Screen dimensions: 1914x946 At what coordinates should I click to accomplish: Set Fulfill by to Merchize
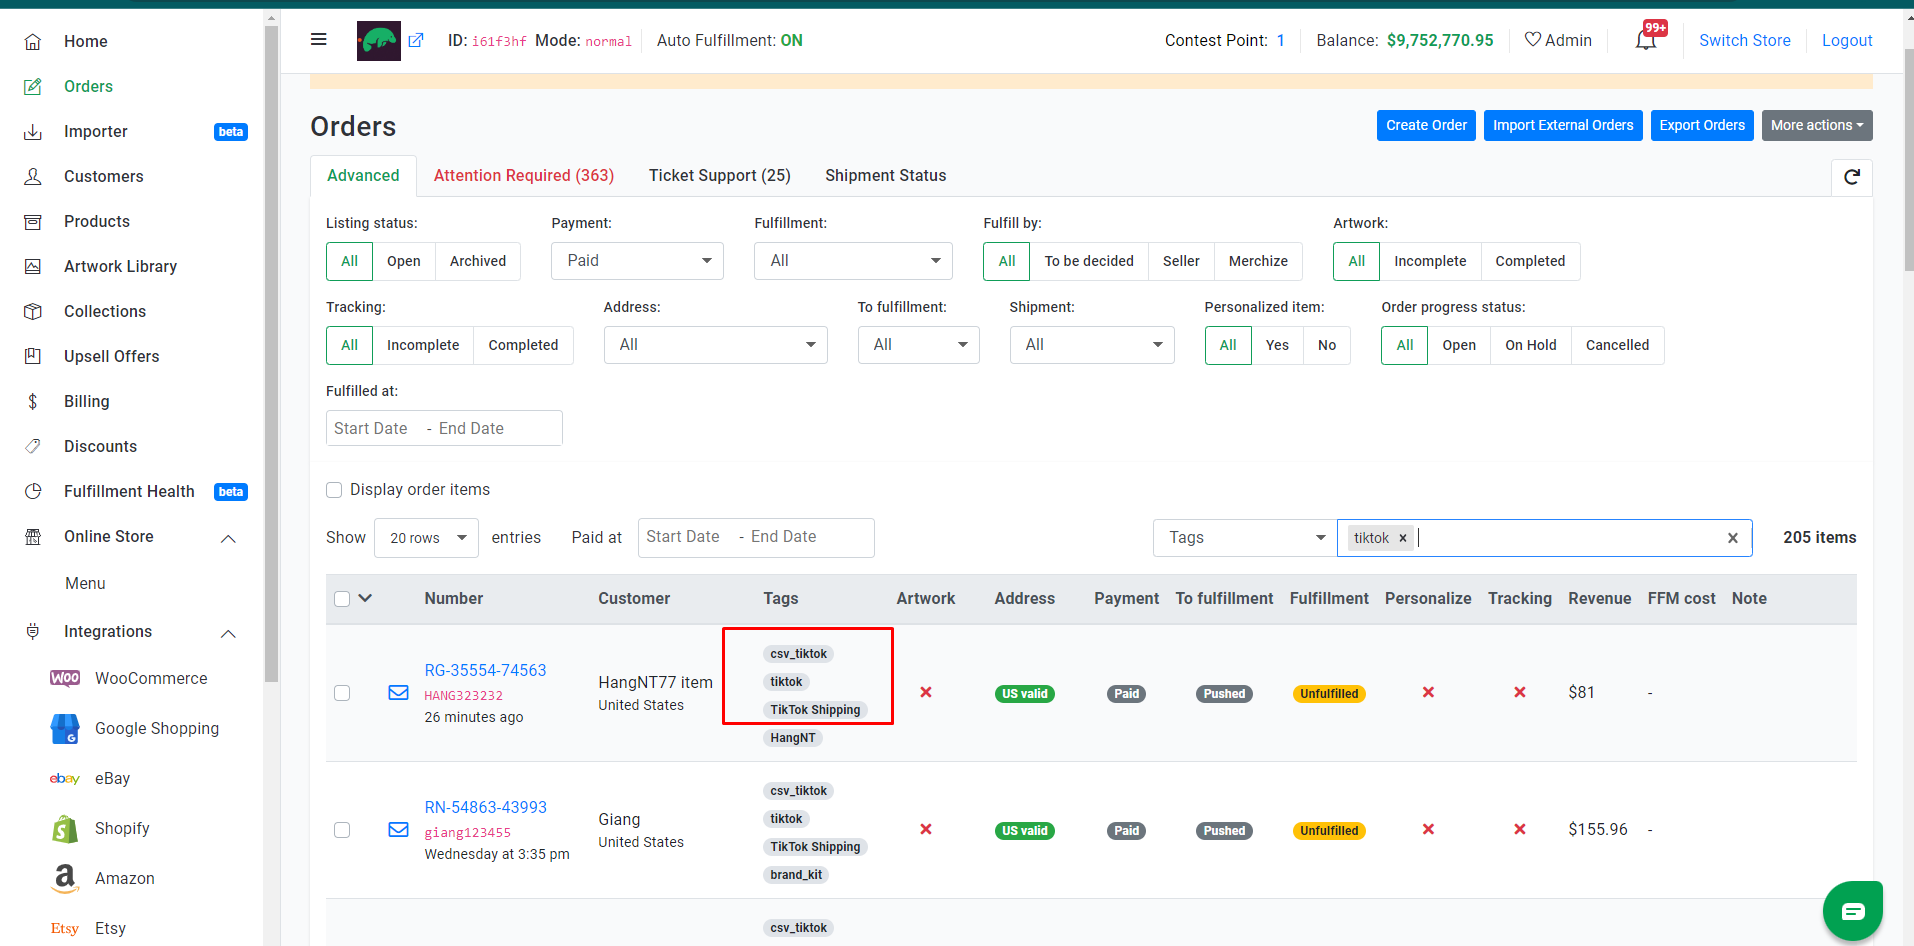[x=1258, y=261]
